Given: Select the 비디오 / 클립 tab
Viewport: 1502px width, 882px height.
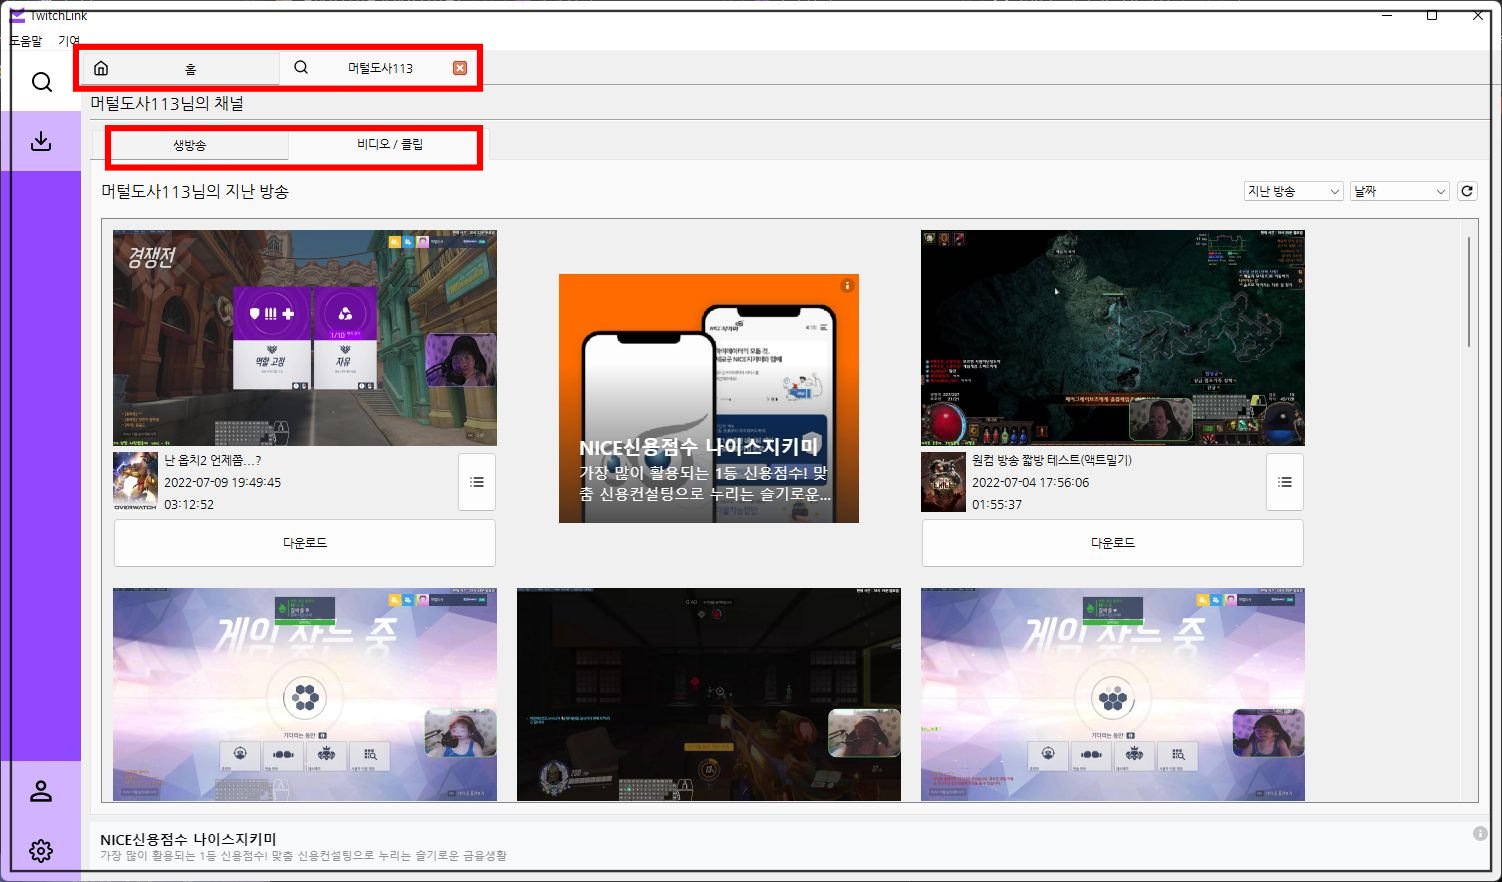Looking at the screenshot, I should pos(390,144).
